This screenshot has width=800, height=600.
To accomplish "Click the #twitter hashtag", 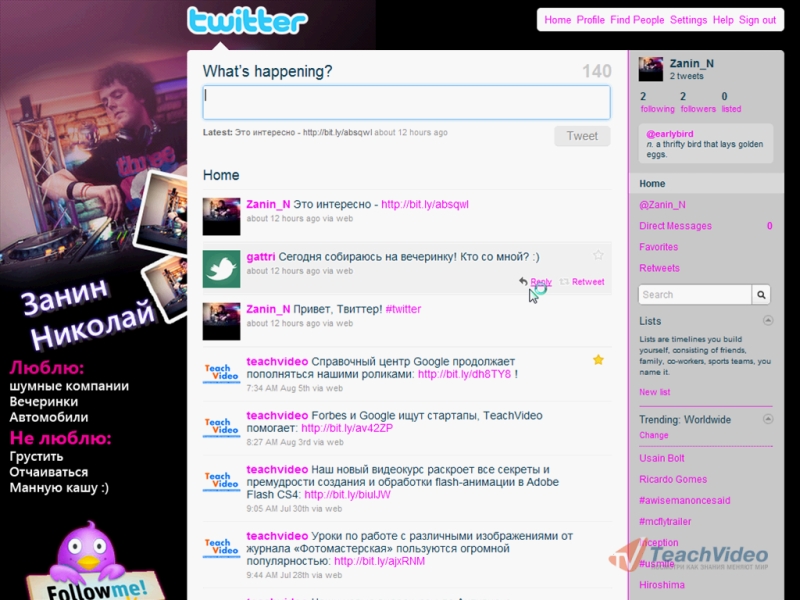I will [x=403, y=309].
